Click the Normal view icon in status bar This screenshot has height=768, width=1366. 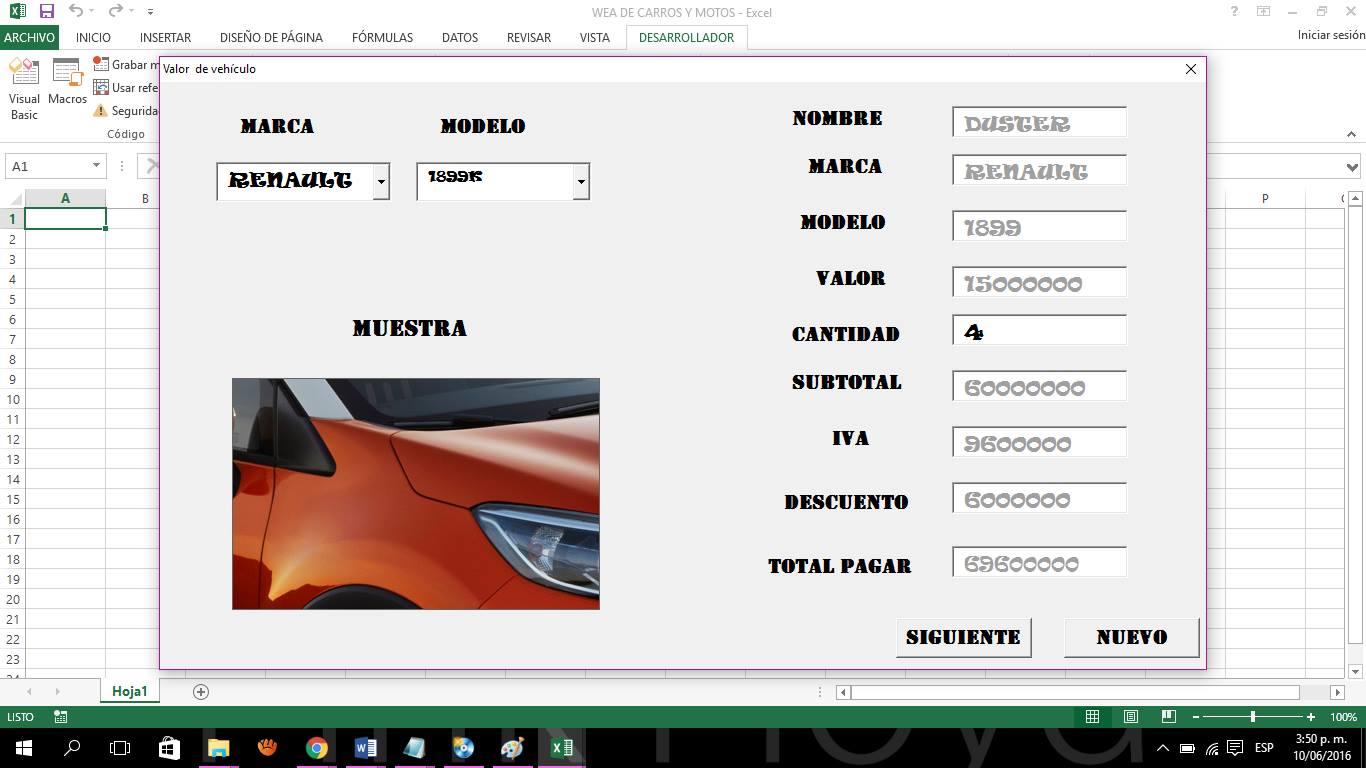(x=1092, y=717)
